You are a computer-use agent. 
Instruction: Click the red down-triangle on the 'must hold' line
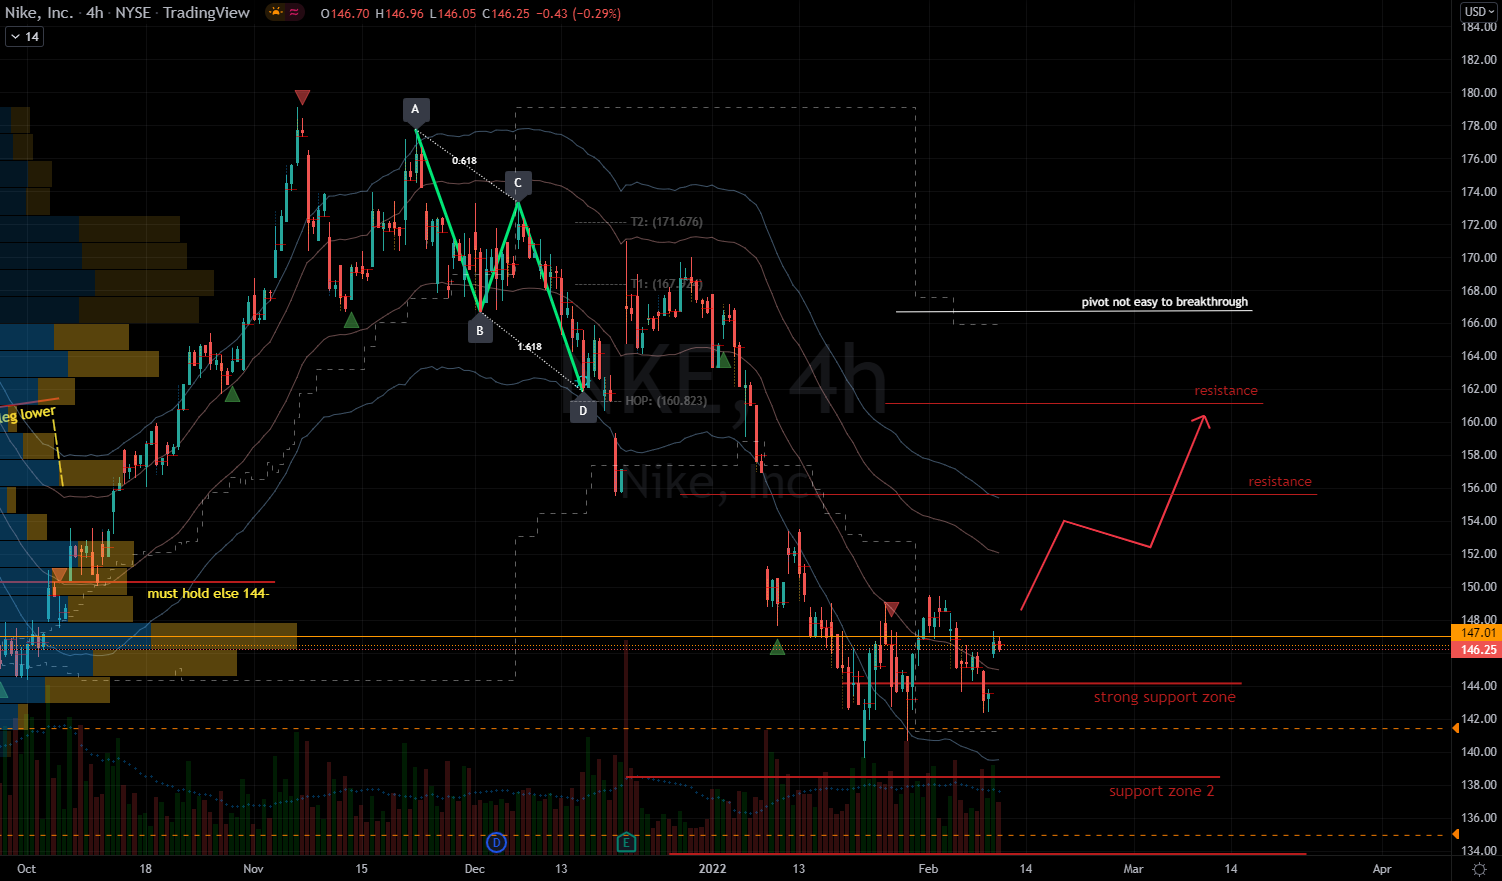[x=59, y=576]
